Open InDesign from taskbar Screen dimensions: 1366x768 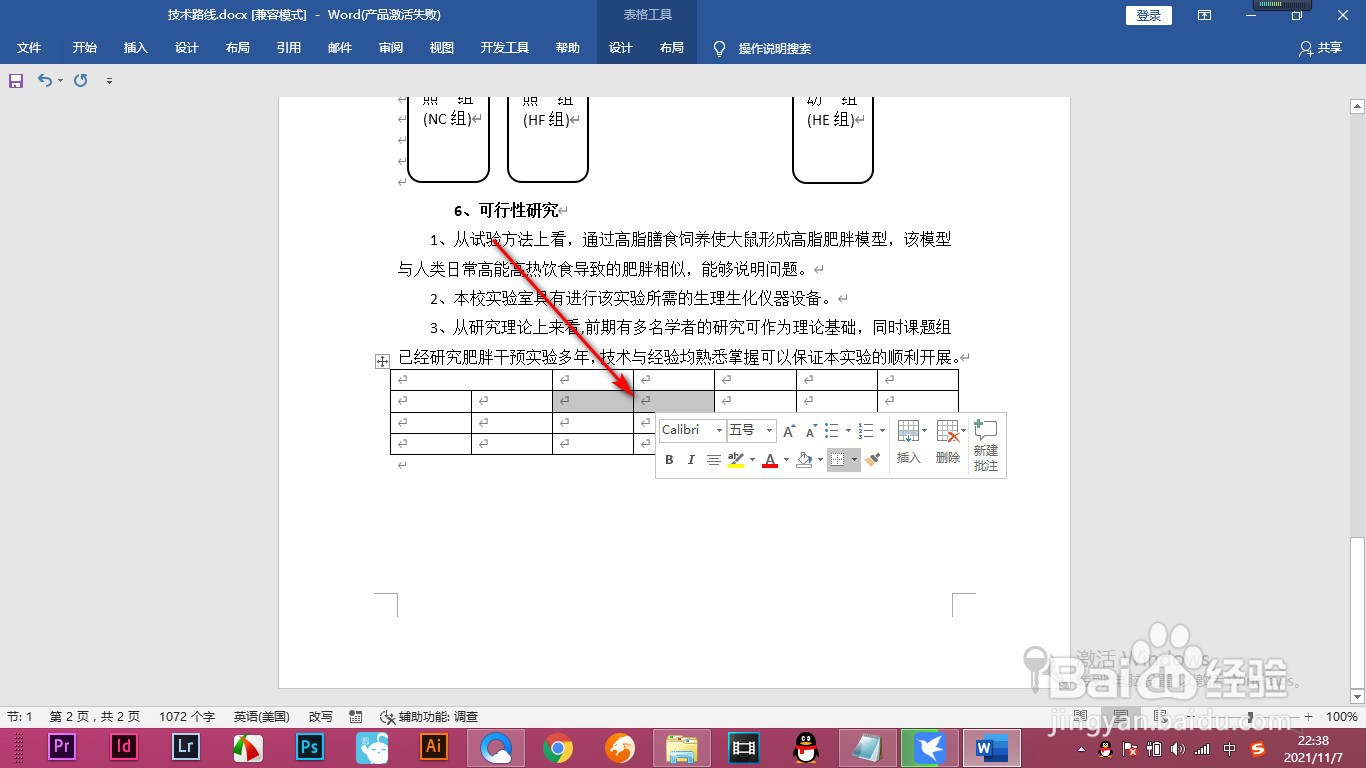(x=124, y=747)
